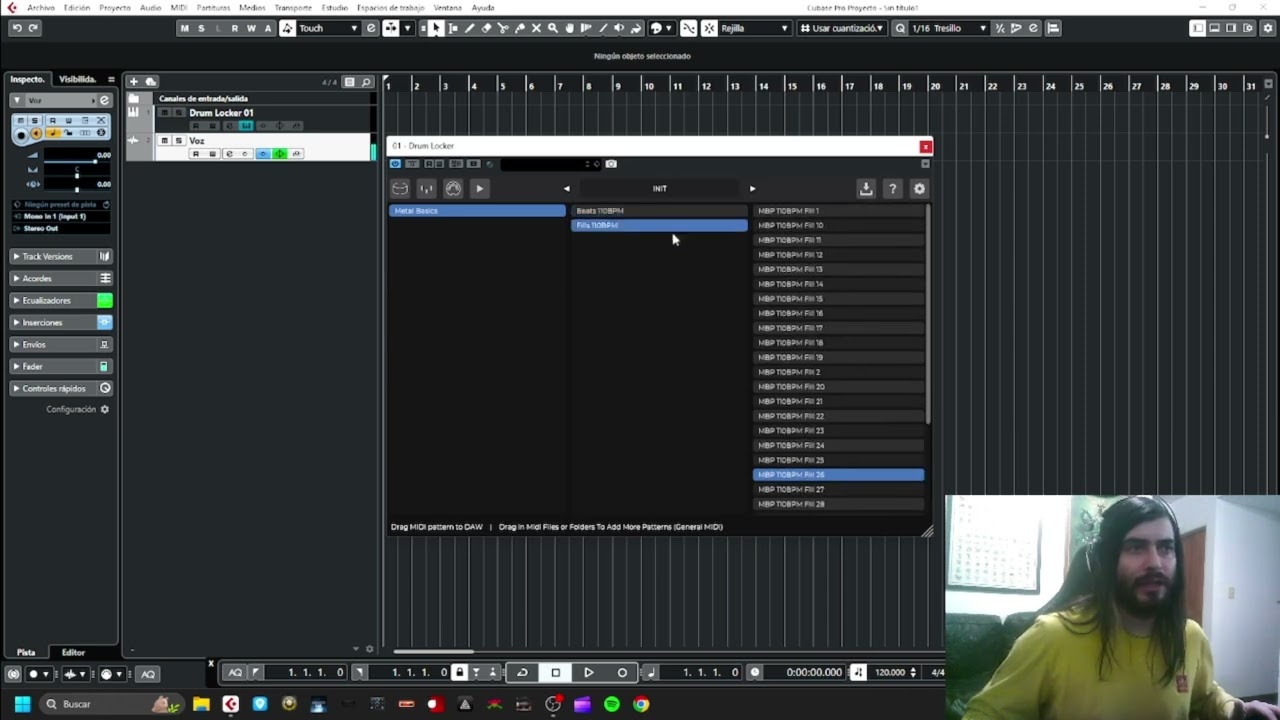Click the Undo arrow in toolbar
This screenshot has width=1280, height=720.
[x=17, y=28]
